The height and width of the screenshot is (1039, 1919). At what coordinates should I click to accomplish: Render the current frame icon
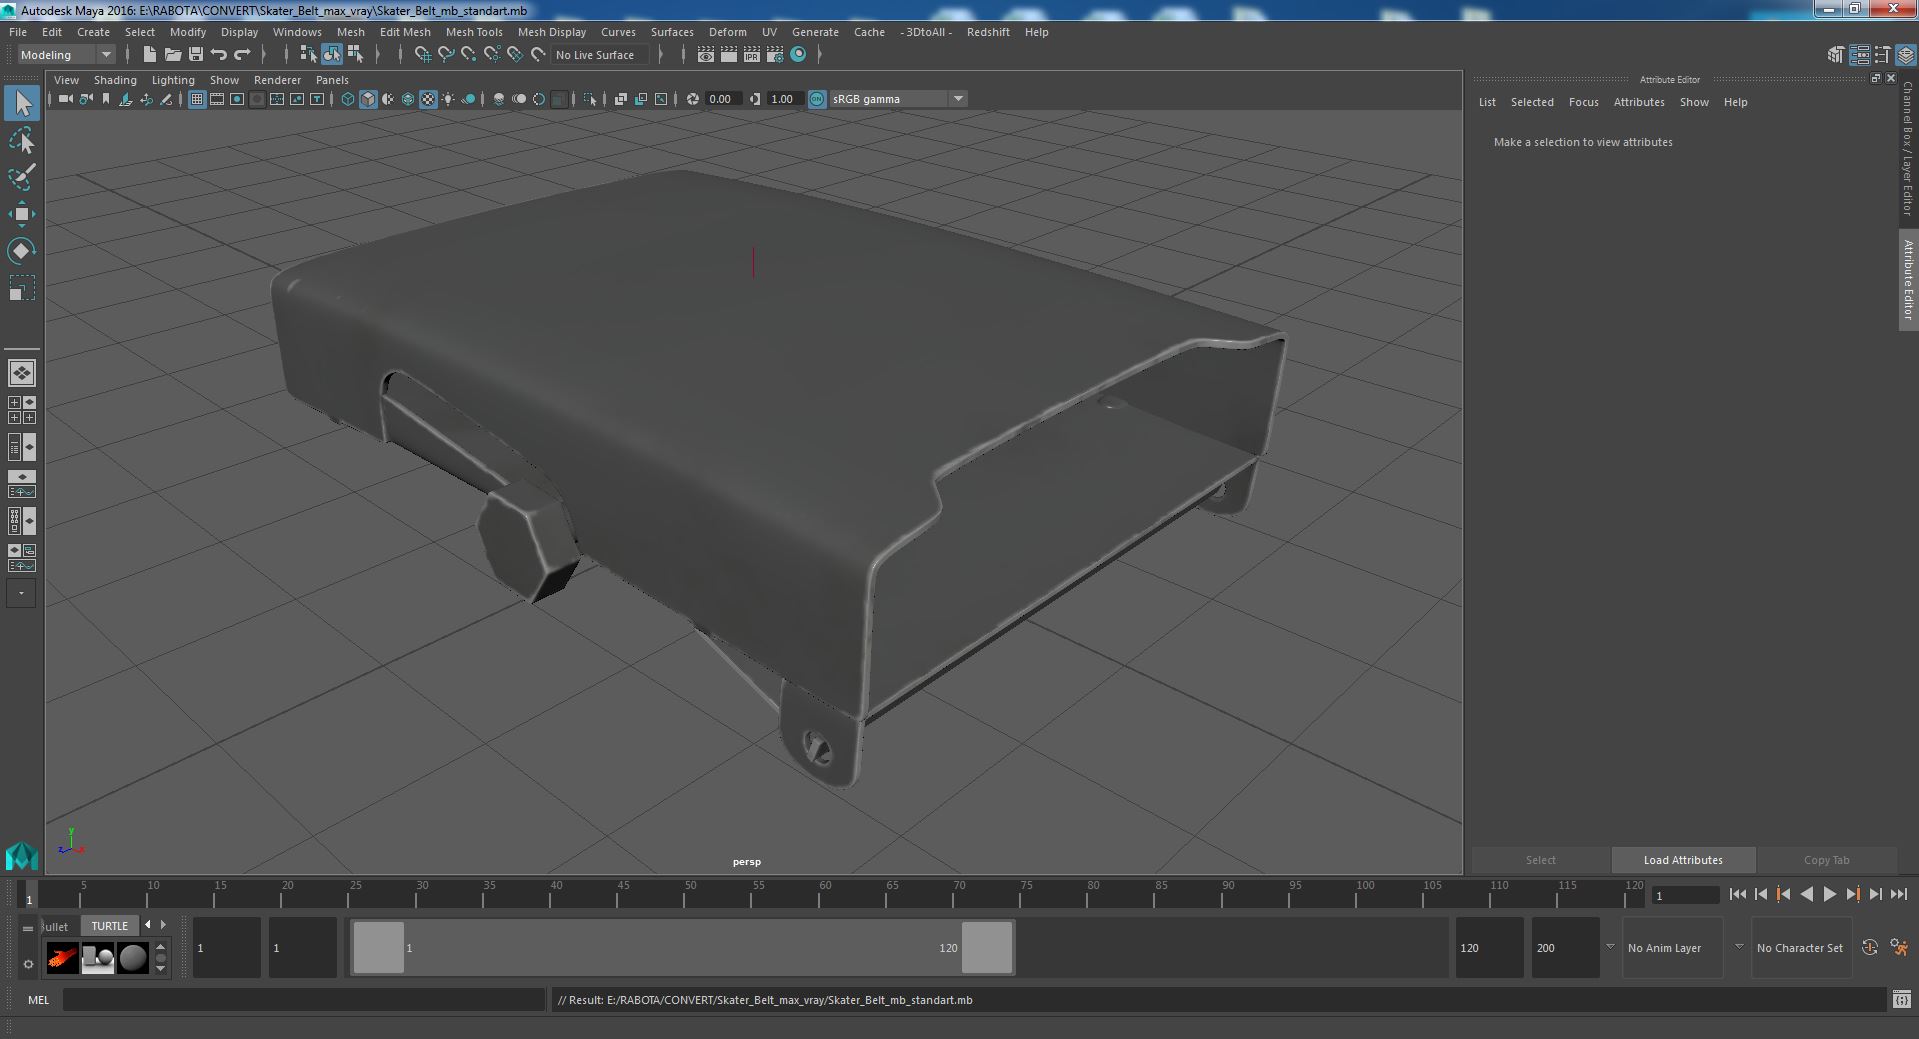(x=729, y=55)
